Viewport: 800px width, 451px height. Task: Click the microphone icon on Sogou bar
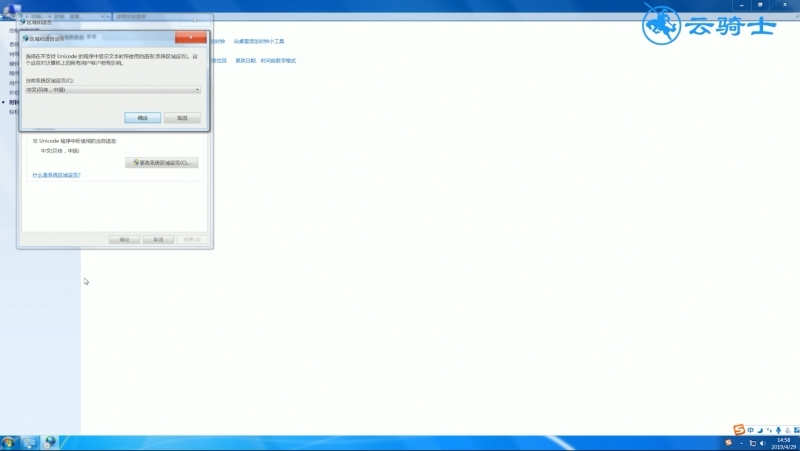click(x=778, y=430)
